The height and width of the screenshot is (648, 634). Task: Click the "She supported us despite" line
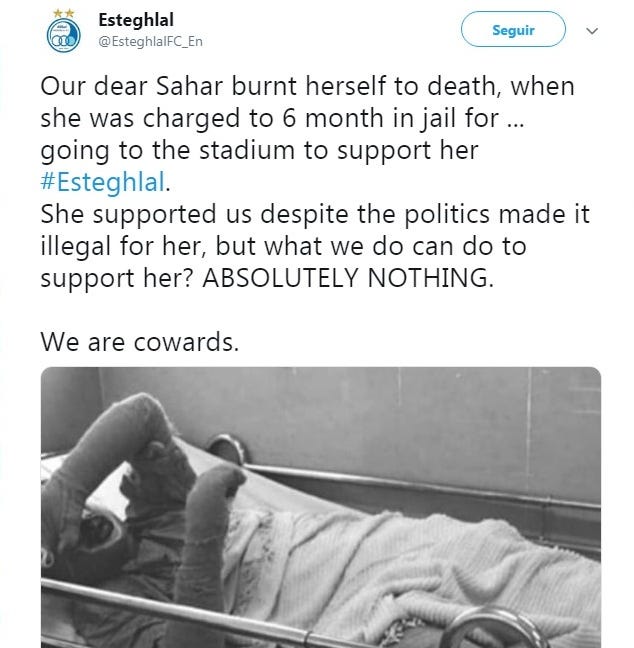(315, 214)
